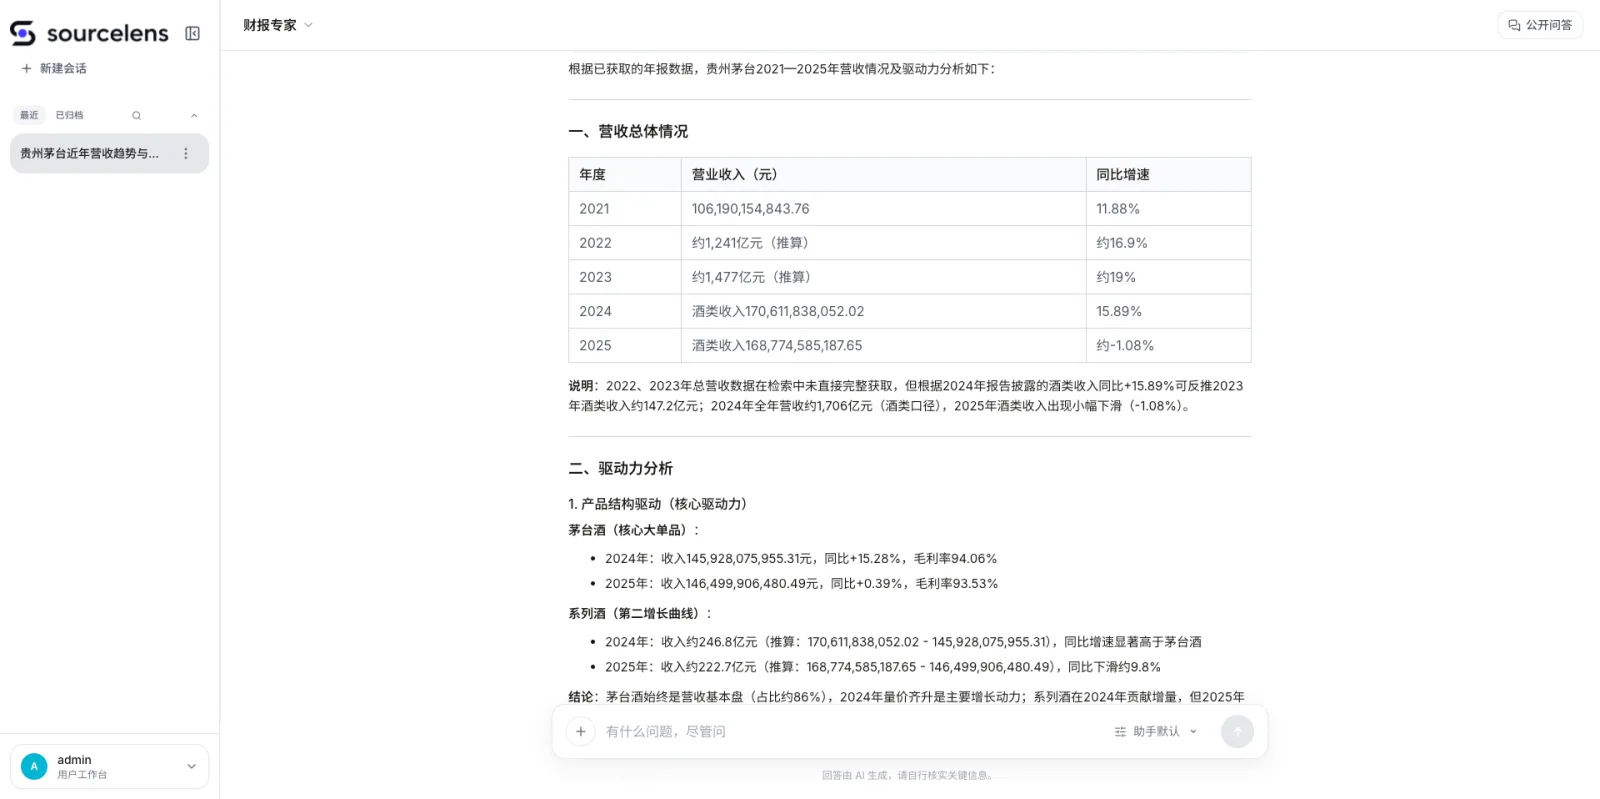This screenshot has height=799, width=1600.
Task: Select the 2025 year cell
Action: click(x=625, y=345)
